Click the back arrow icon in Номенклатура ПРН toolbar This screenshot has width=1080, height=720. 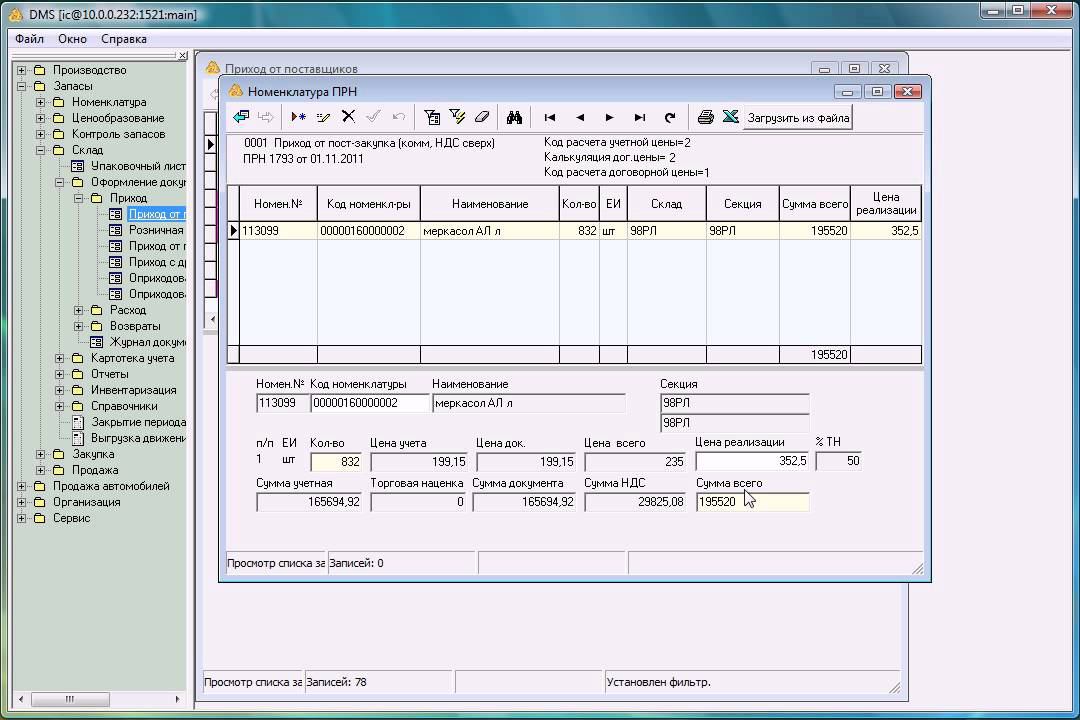pos(241,117)
